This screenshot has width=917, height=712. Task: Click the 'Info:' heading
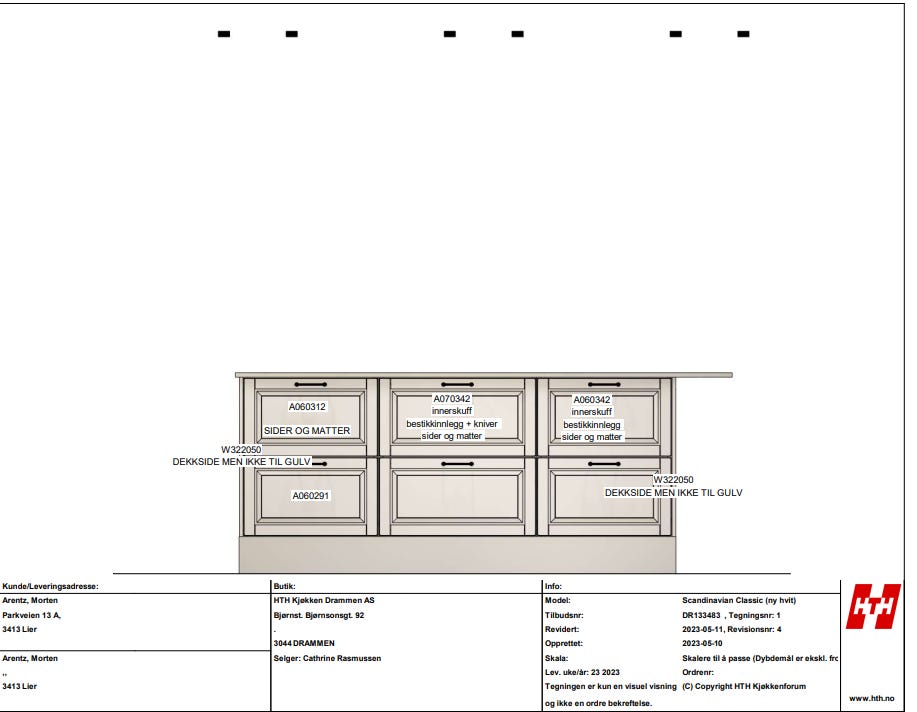pos(553,586)
